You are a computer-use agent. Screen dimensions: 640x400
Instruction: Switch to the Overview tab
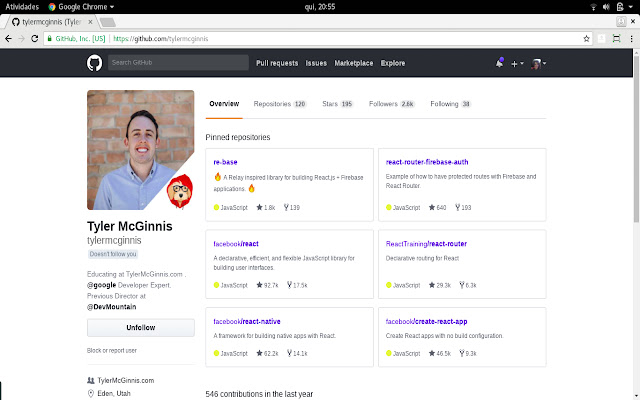point(224,104)
